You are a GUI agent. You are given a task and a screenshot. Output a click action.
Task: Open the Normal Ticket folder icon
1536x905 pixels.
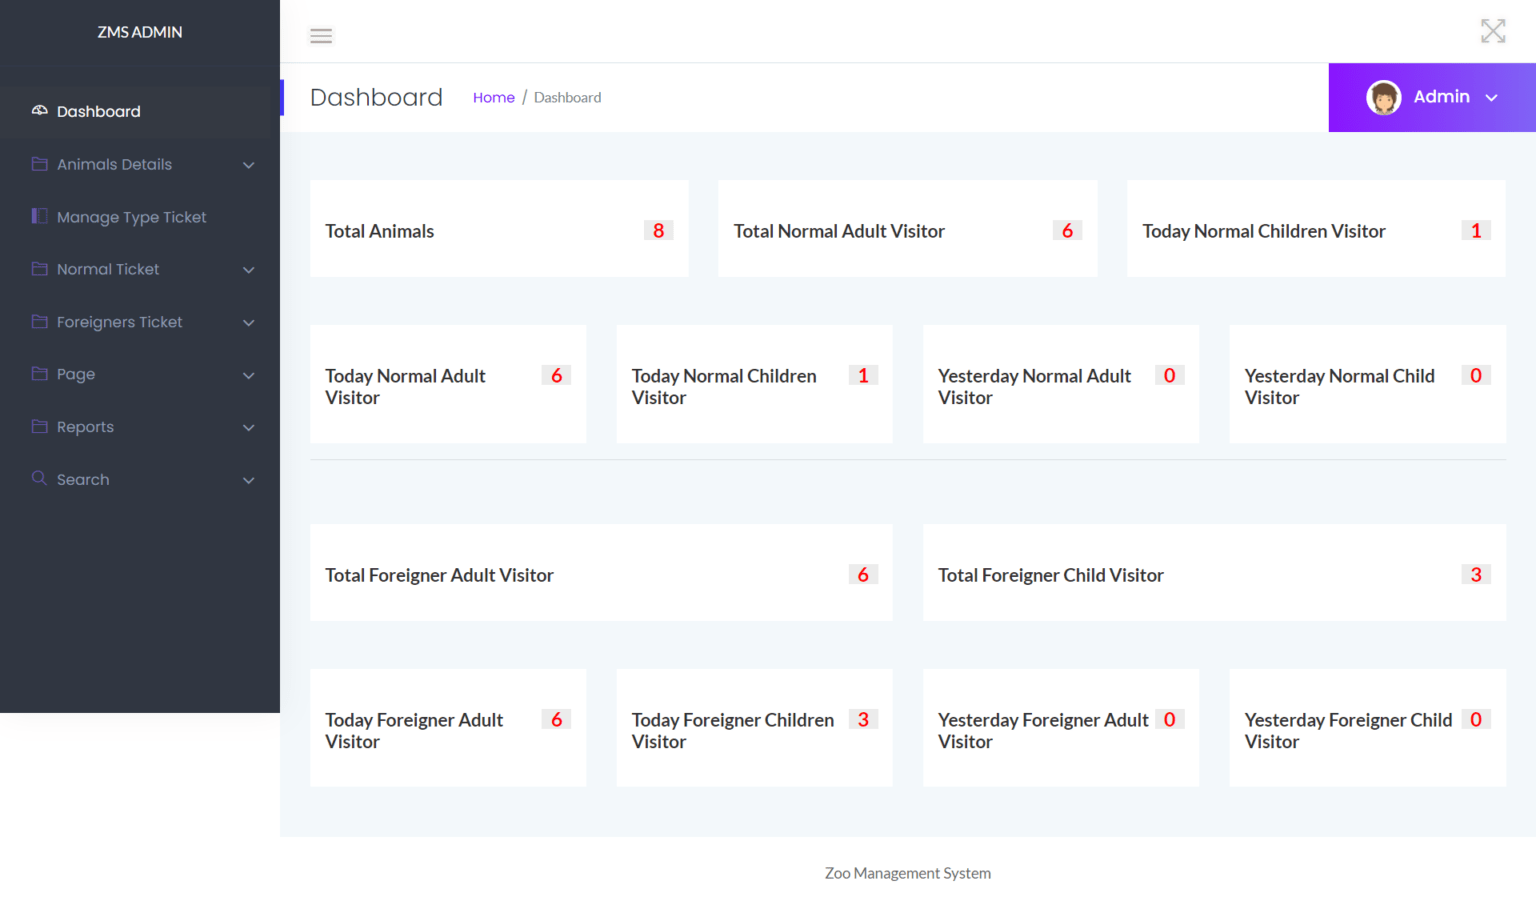click(x=38, y=269)
